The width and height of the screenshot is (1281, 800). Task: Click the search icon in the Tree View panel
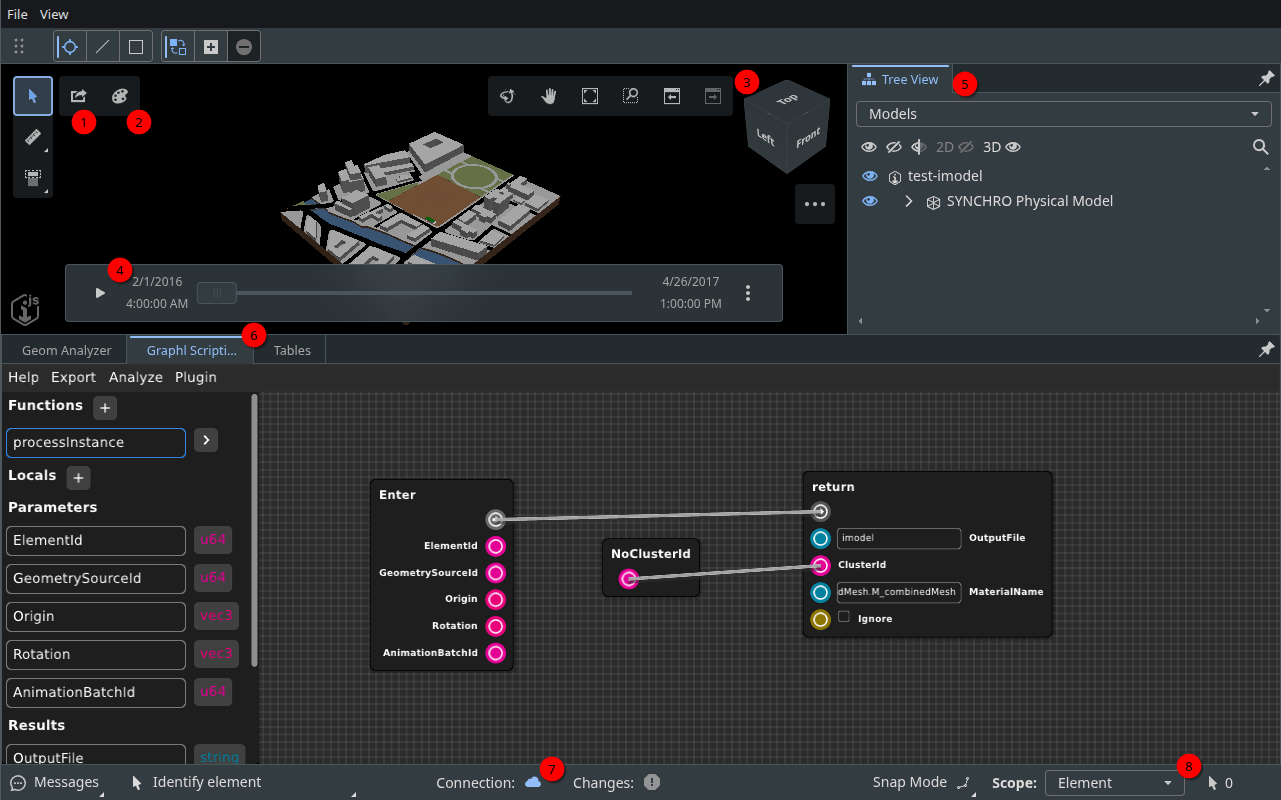click(1260, 146)
